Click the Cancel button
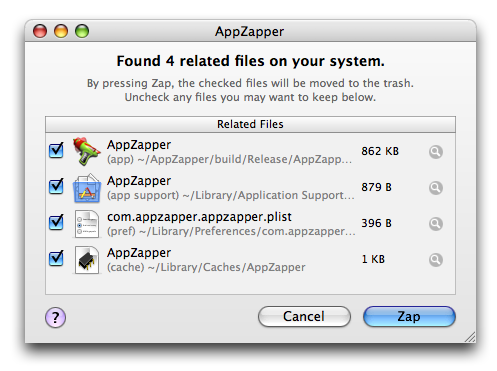Image resolution: width=497 pixels, height=371 pixels. tap(304, 316)
